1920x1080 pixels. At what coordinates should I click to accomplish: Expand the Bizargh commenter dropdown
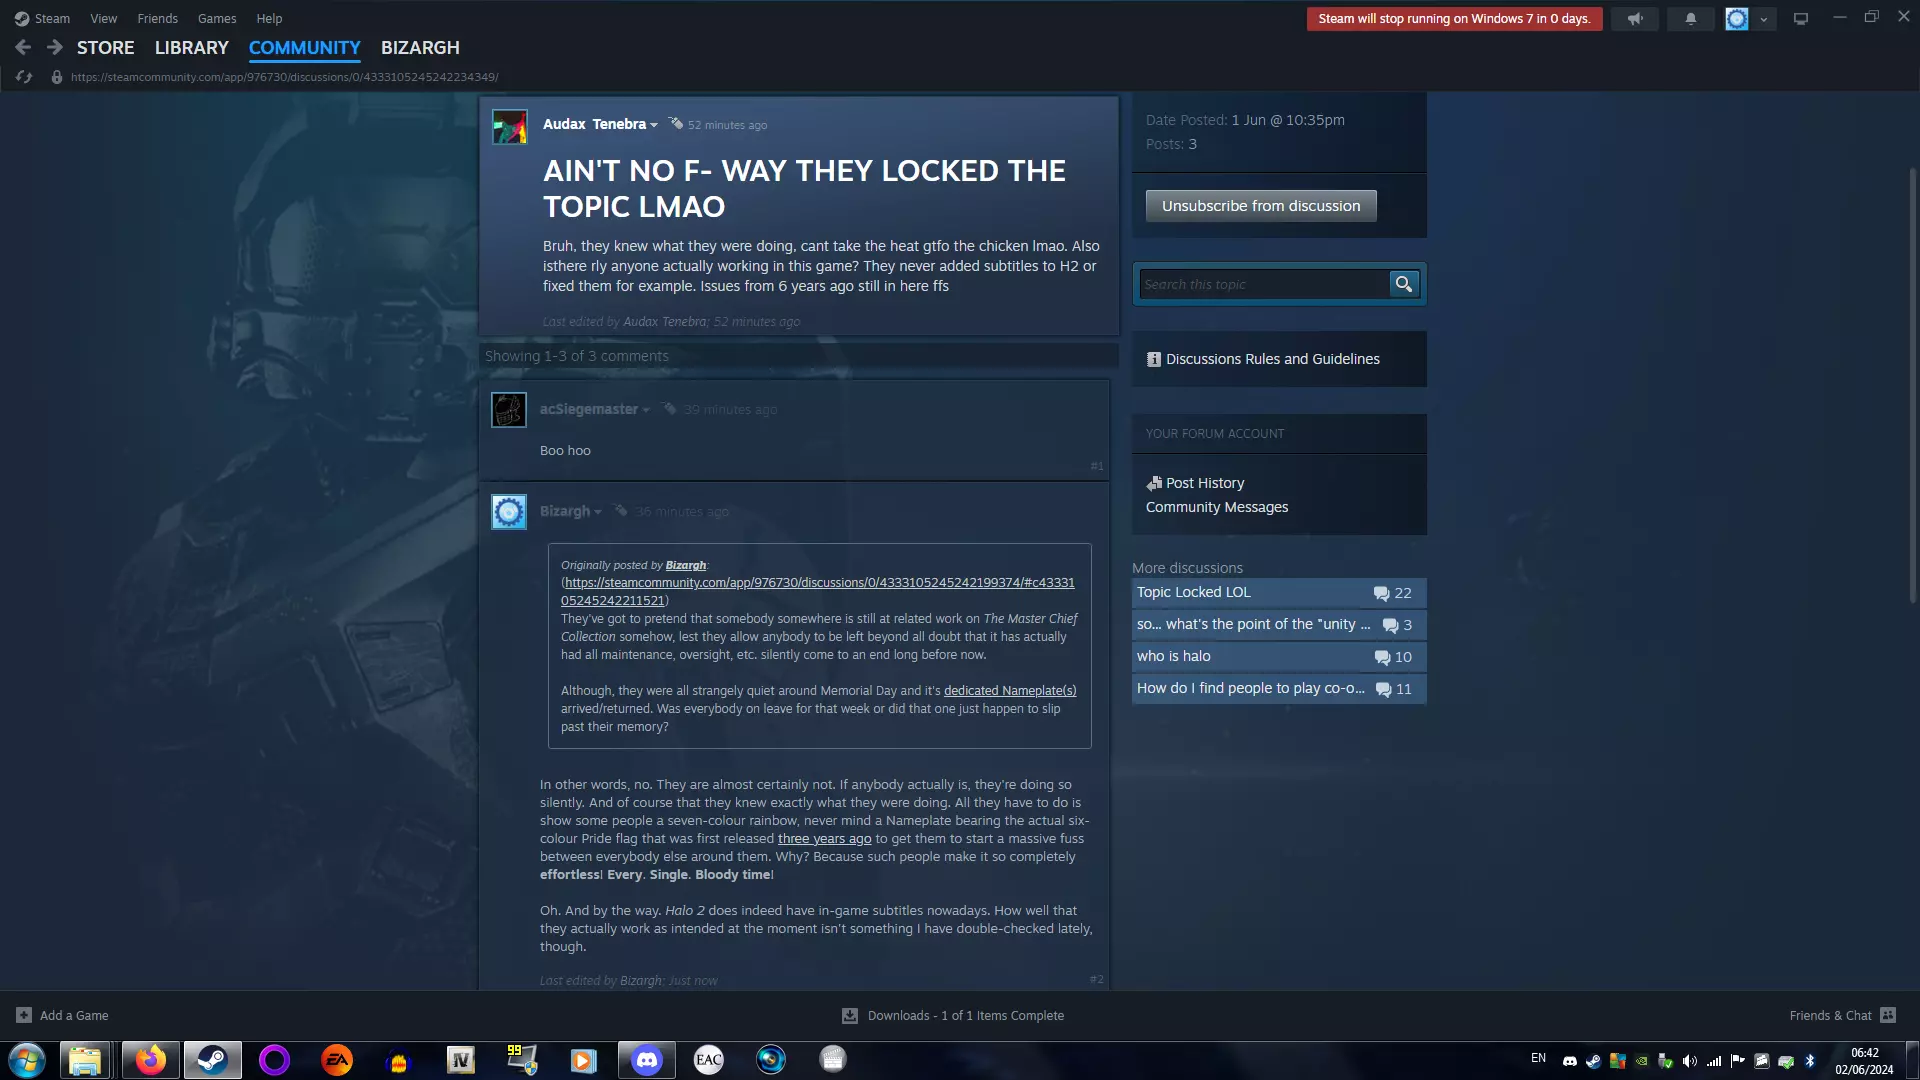(598, 512)
